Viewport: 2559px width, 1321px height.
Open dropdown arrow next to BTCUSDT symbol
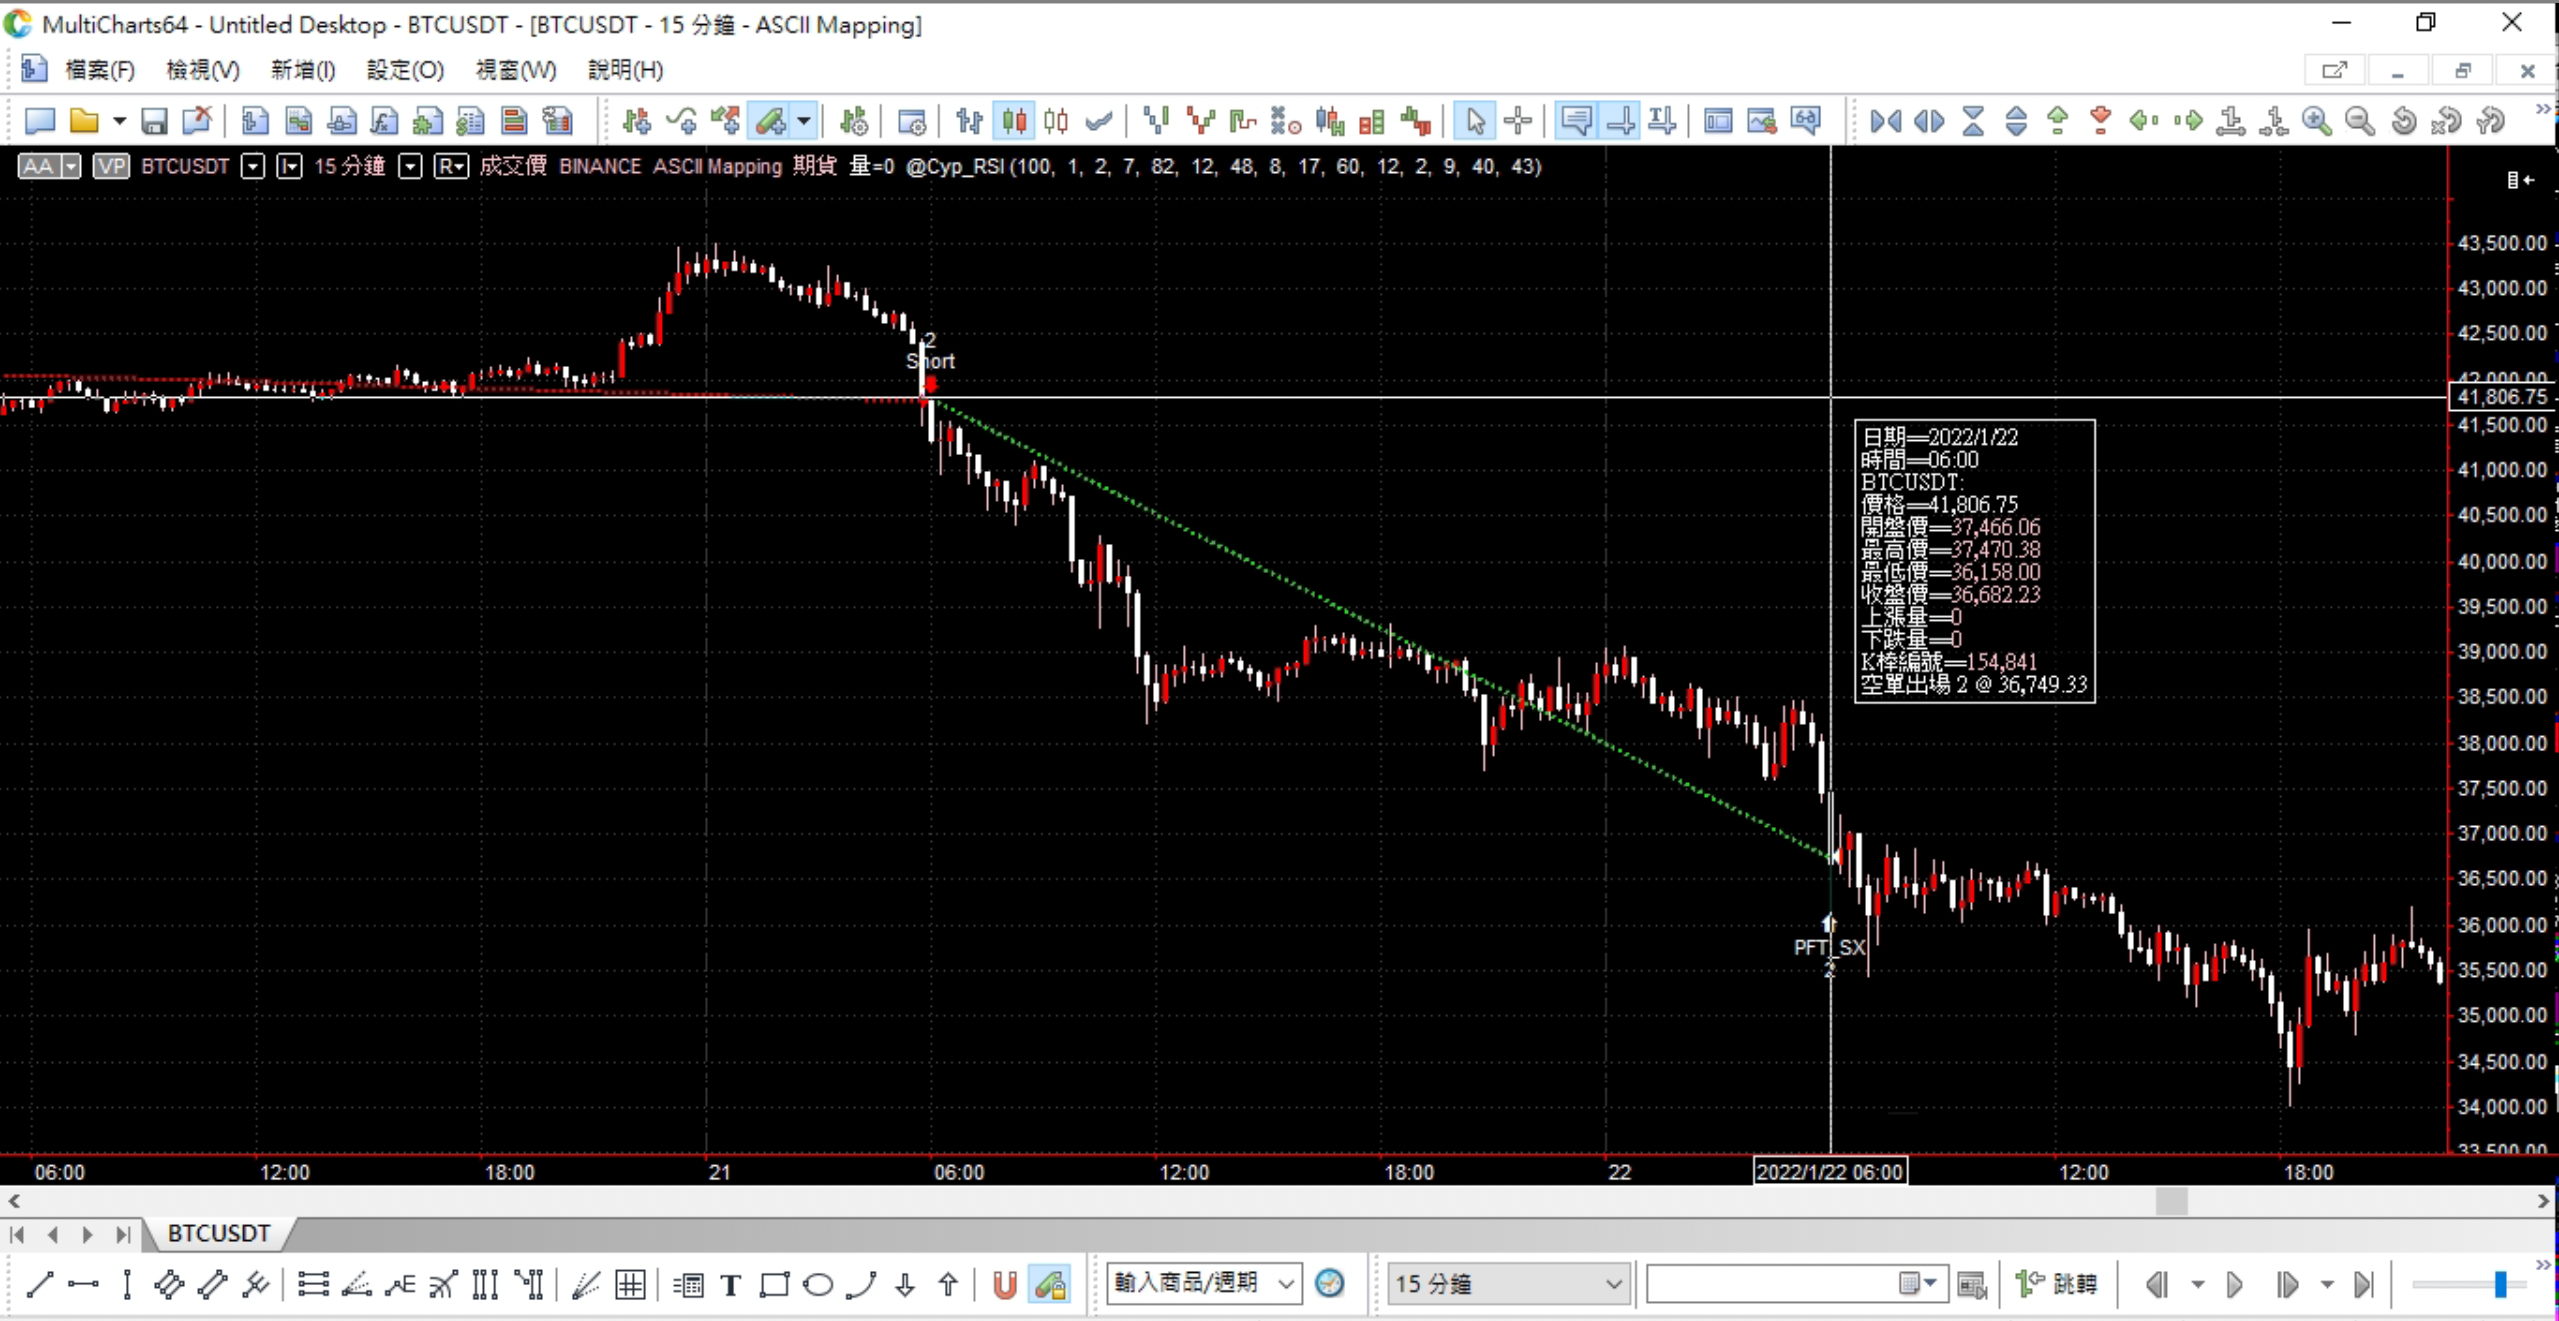(x=253, y=166)
